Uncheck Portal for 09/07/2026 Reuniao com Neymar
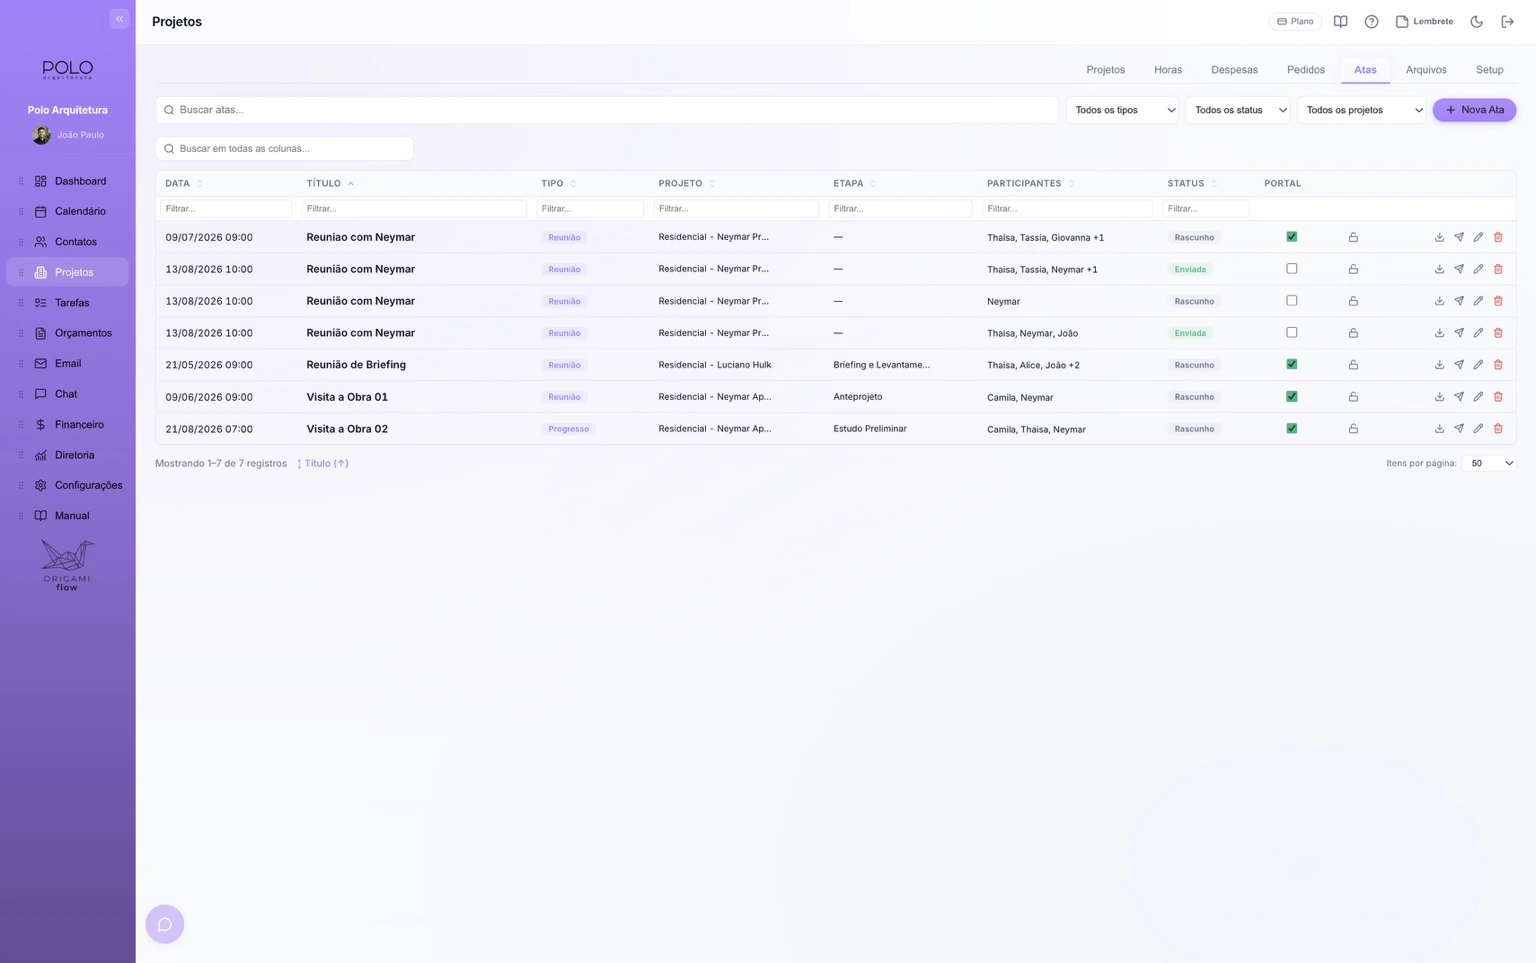Viewport: 1536px width, 963px height. [x=1292, y=237]
